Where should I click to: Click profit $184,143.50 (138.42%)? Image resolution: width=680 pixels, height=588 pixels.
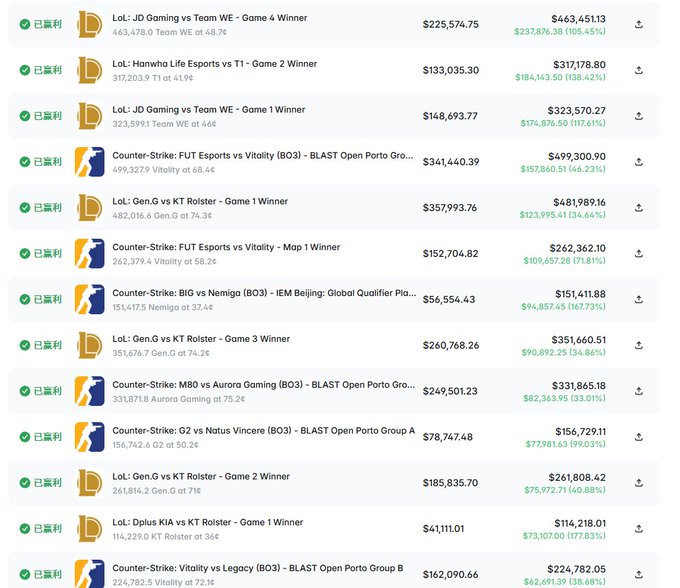(560, 78)
